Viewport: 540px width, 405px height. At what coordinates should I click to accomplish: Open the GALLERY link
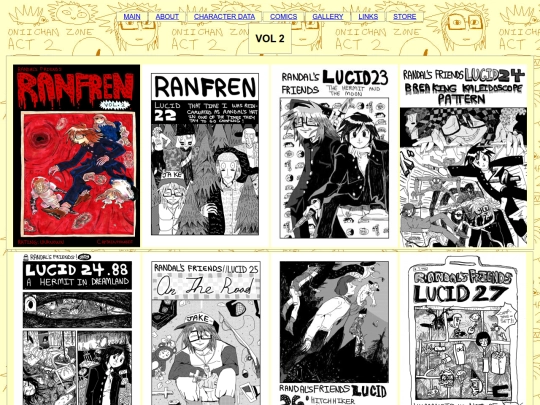(328, 17)
